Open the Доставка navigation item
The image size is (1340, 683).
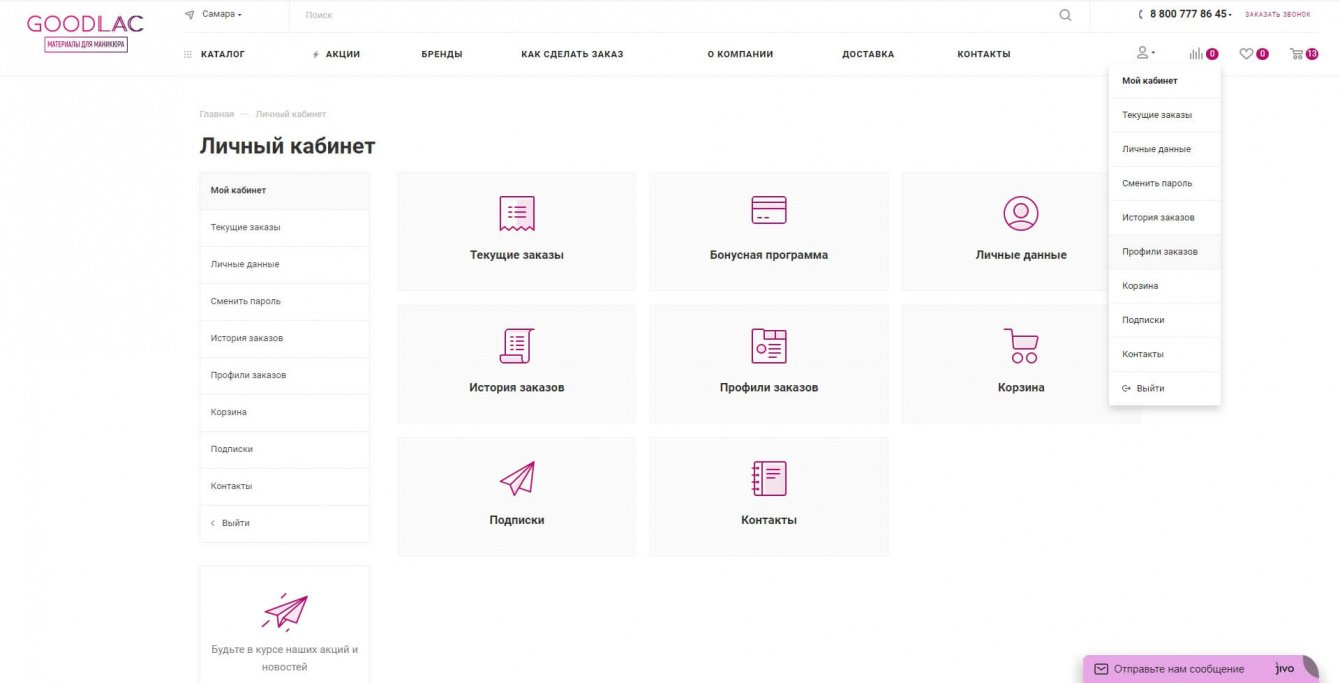point(868,54)
